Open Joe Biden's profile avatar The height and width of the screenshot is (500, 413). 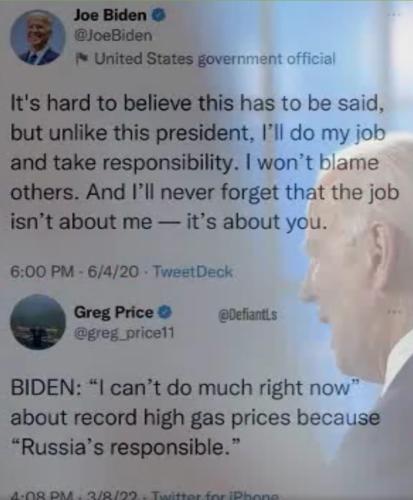(x=37, y=37)
